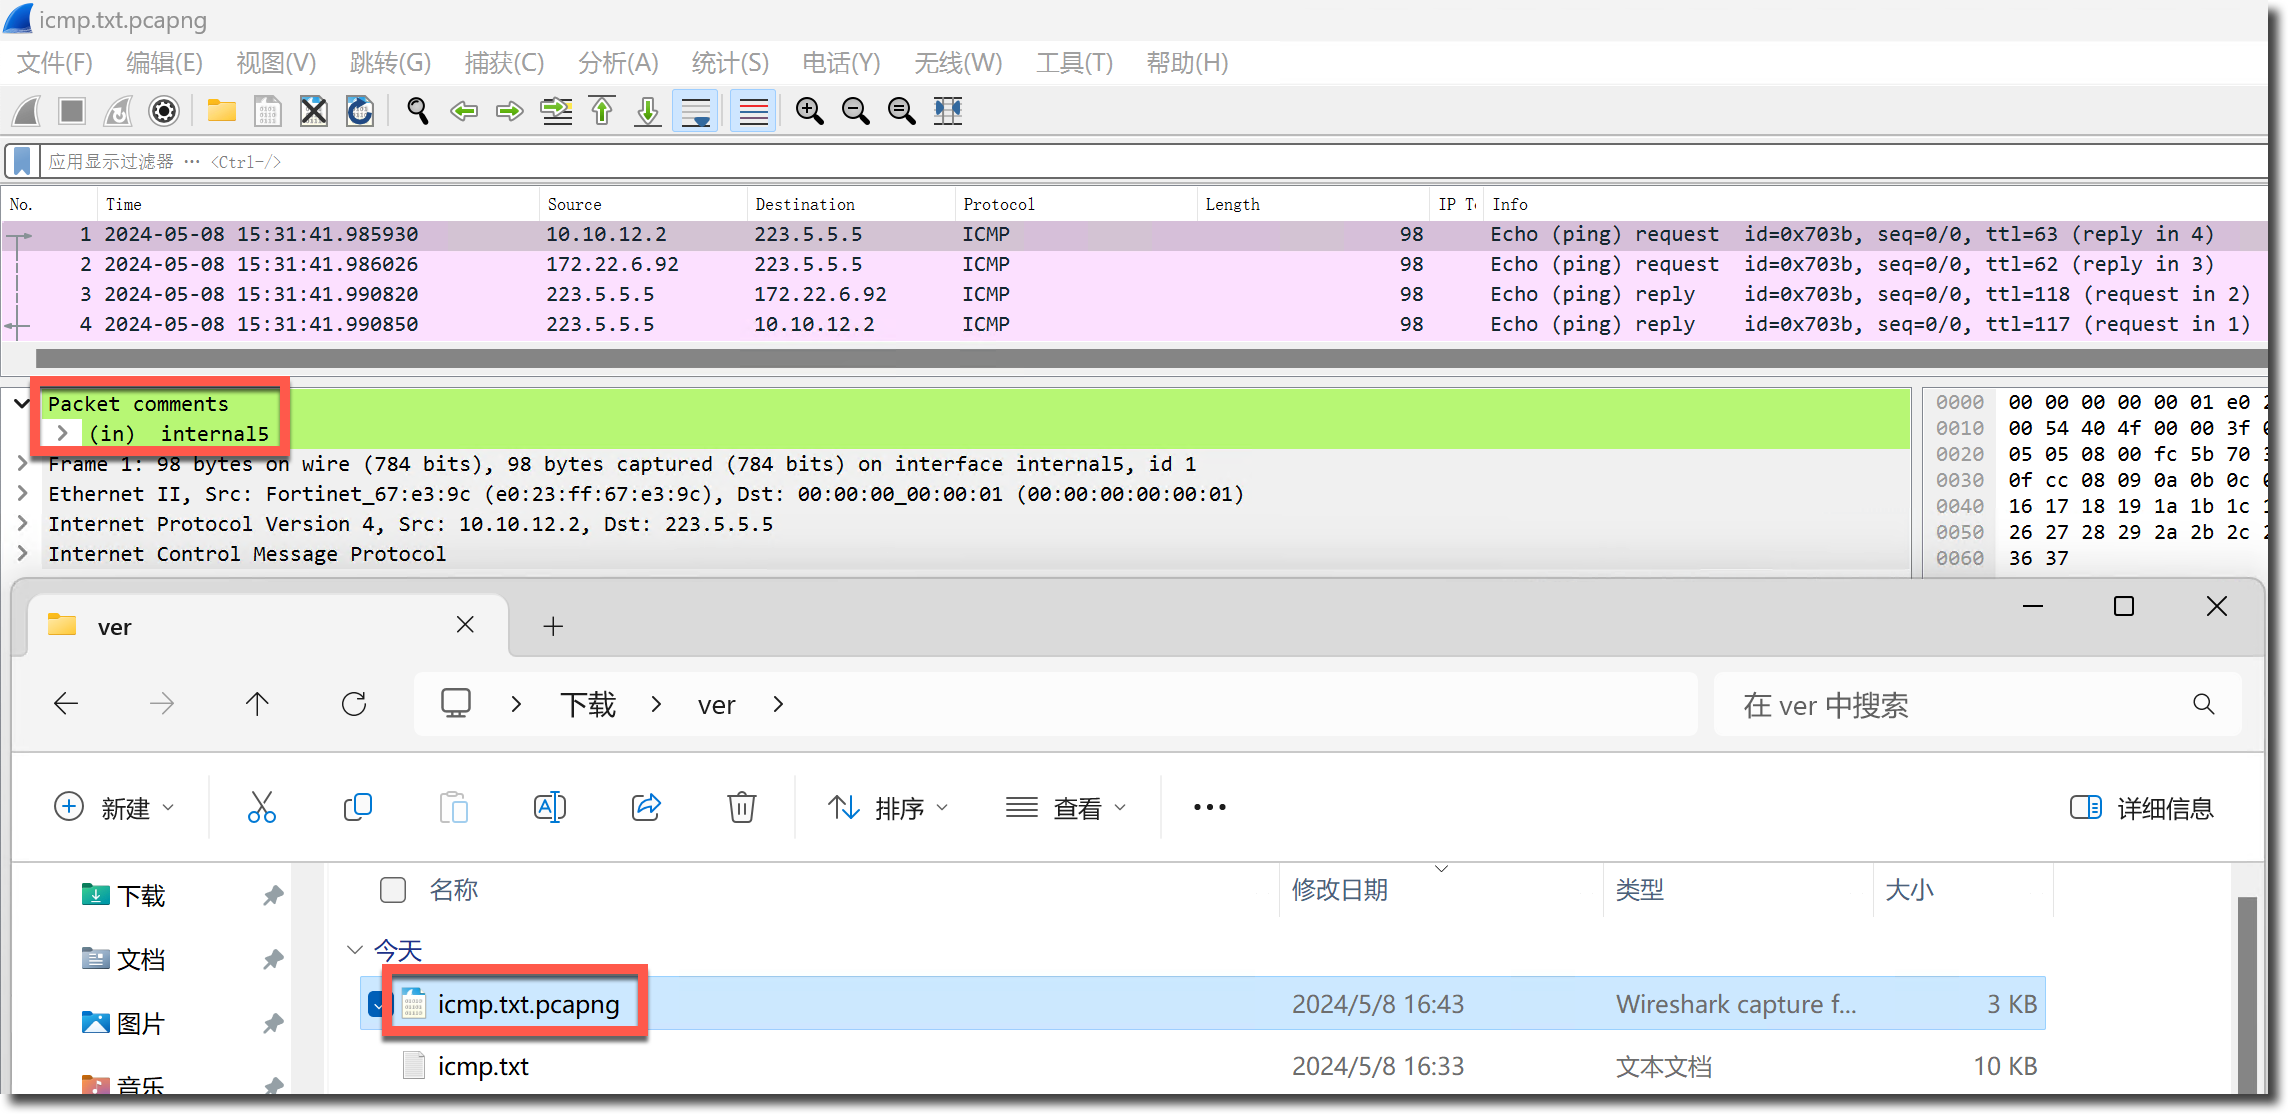This screenshot has width=2288, height=1114.
Task: Click the 新建 new item button
Action: click(x=114, y=808)
